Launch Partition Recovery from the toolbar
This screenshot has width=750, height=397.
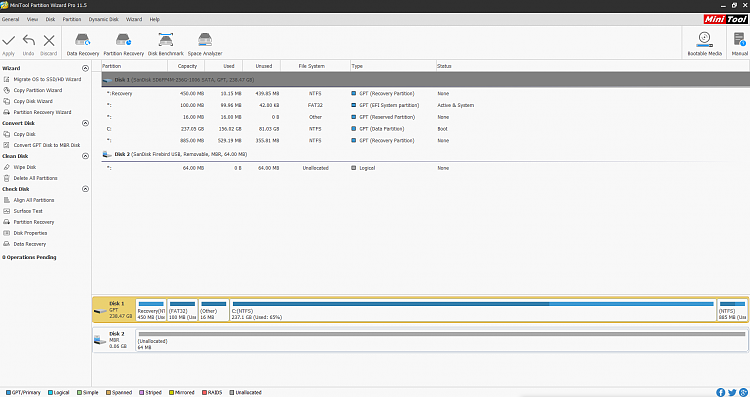pos(123,44)
